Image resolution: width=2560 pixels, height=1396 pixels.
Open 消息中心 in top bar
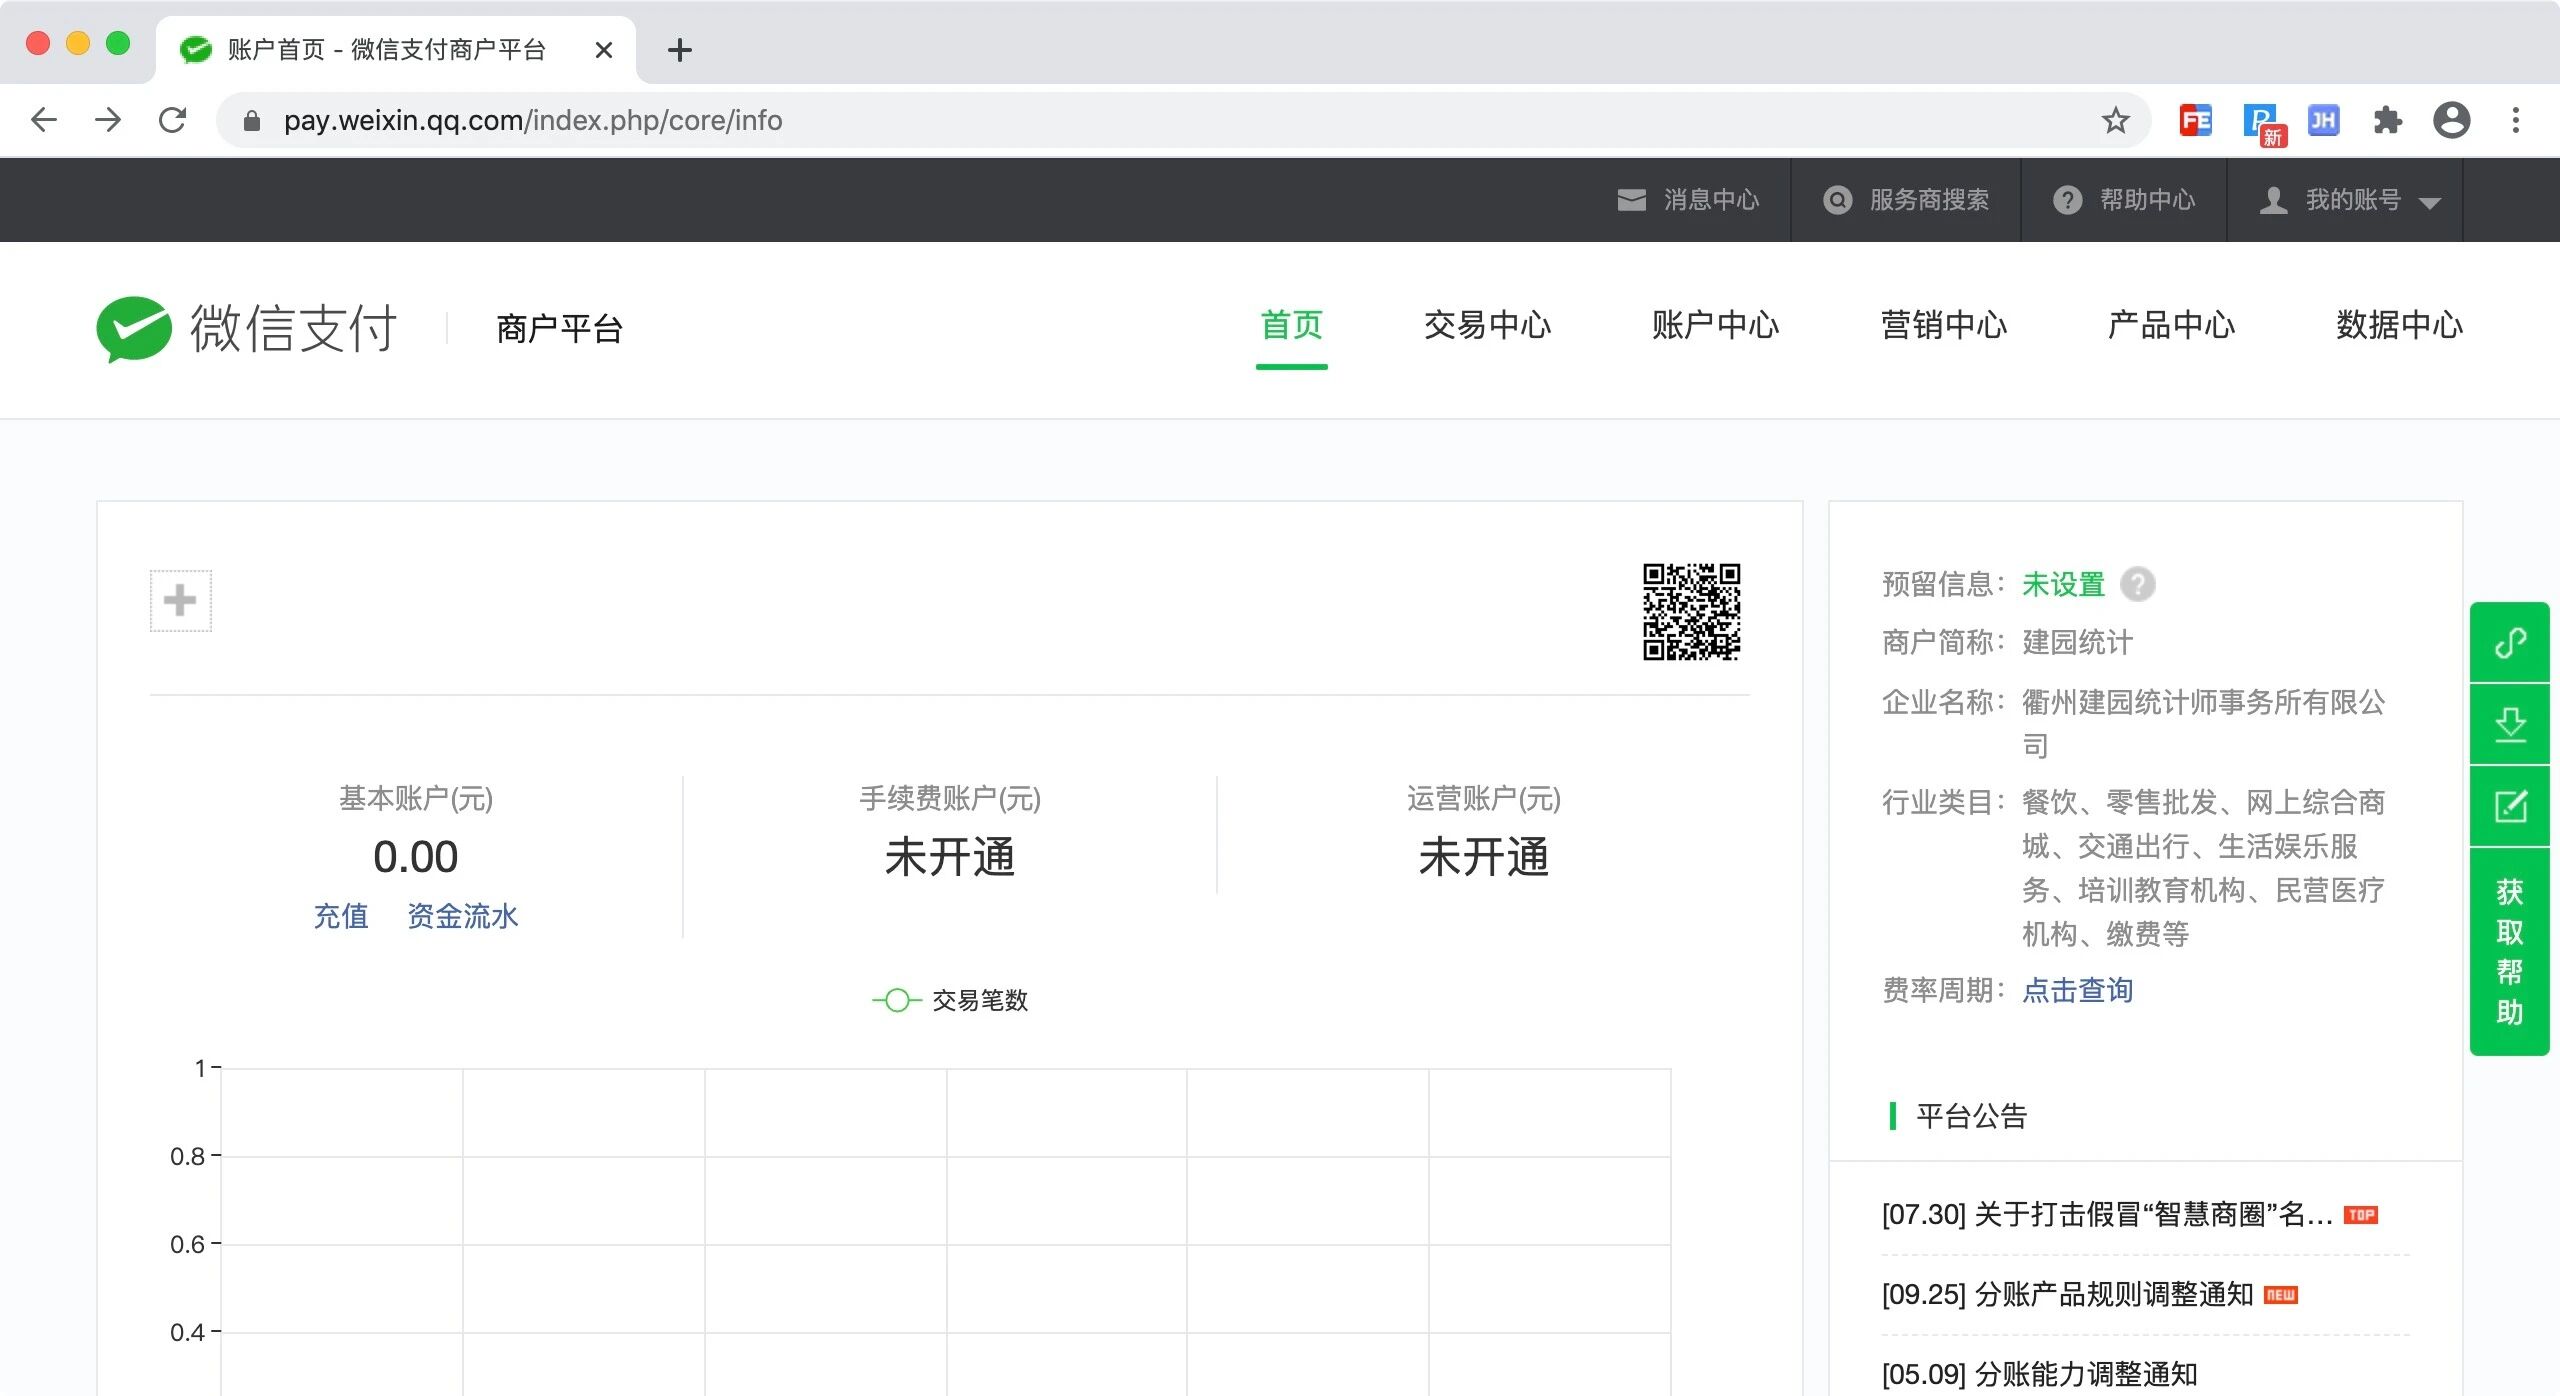1689,200
